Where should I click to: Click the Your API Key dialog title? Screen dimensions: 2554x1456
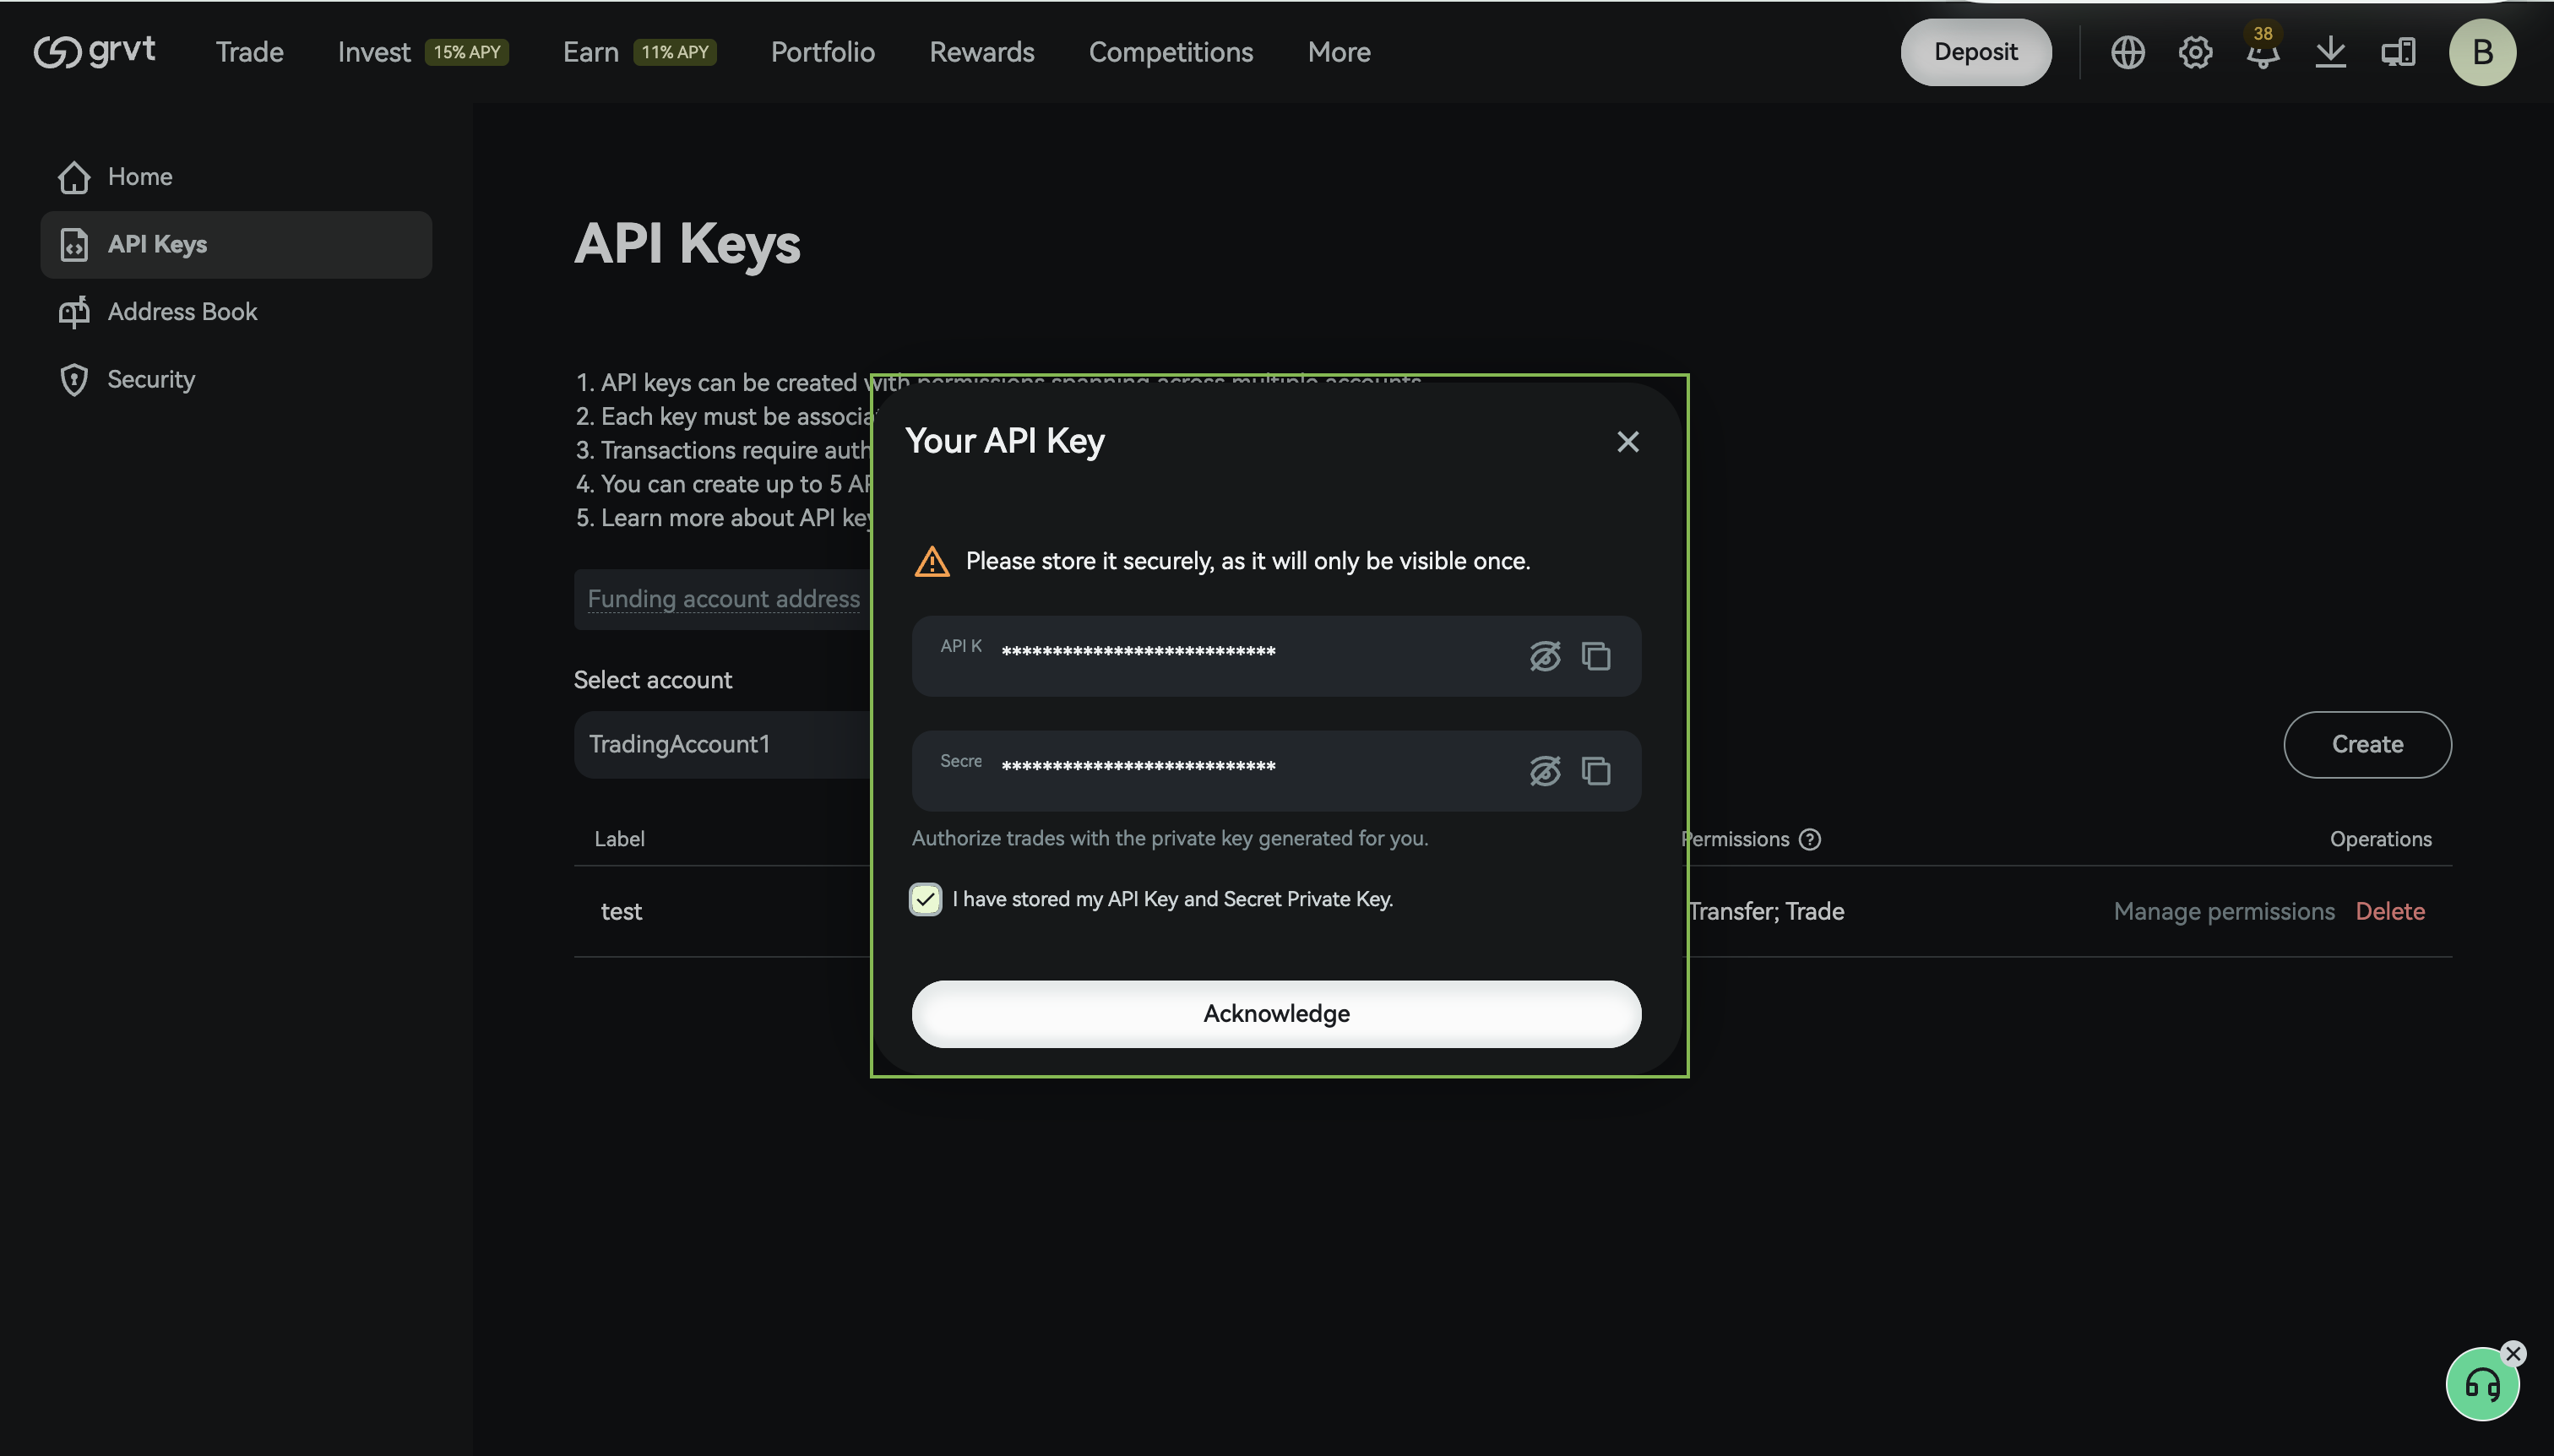(1004, 441)
